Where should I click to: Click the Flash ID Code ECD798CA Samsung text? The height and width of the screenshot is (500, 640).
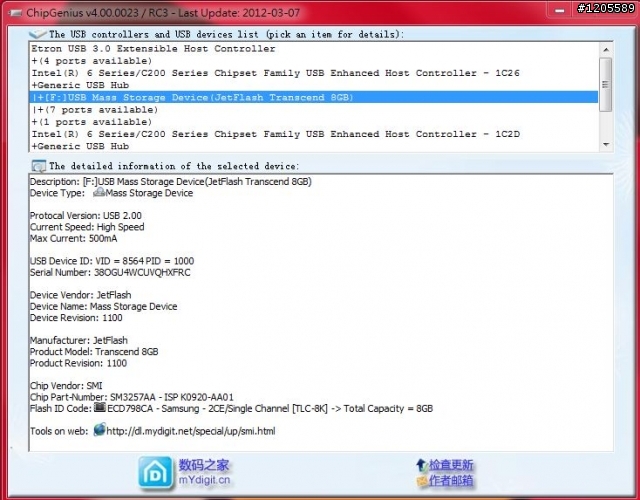(x=270, y=409)
